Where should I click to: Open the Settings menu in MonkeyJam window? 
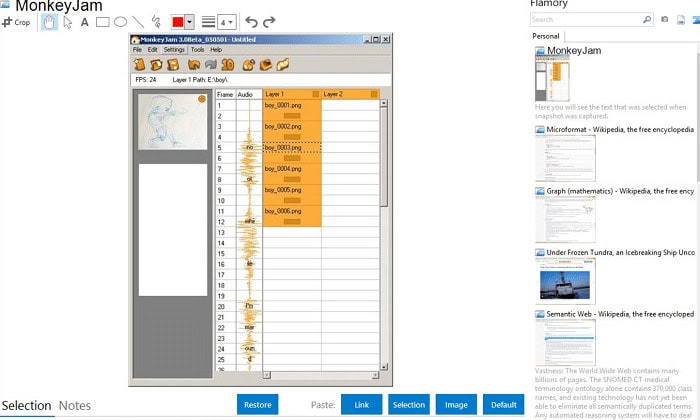tap(174, 50)
